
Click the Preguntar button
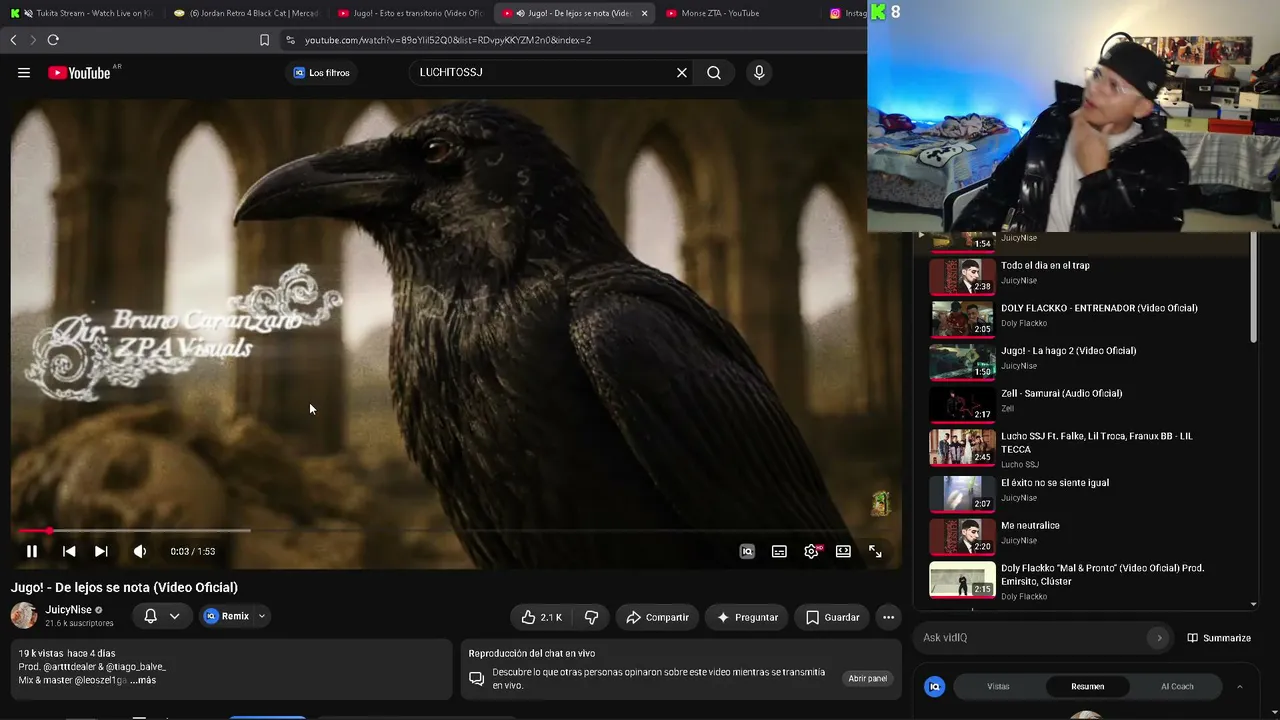tap(747, 617)
